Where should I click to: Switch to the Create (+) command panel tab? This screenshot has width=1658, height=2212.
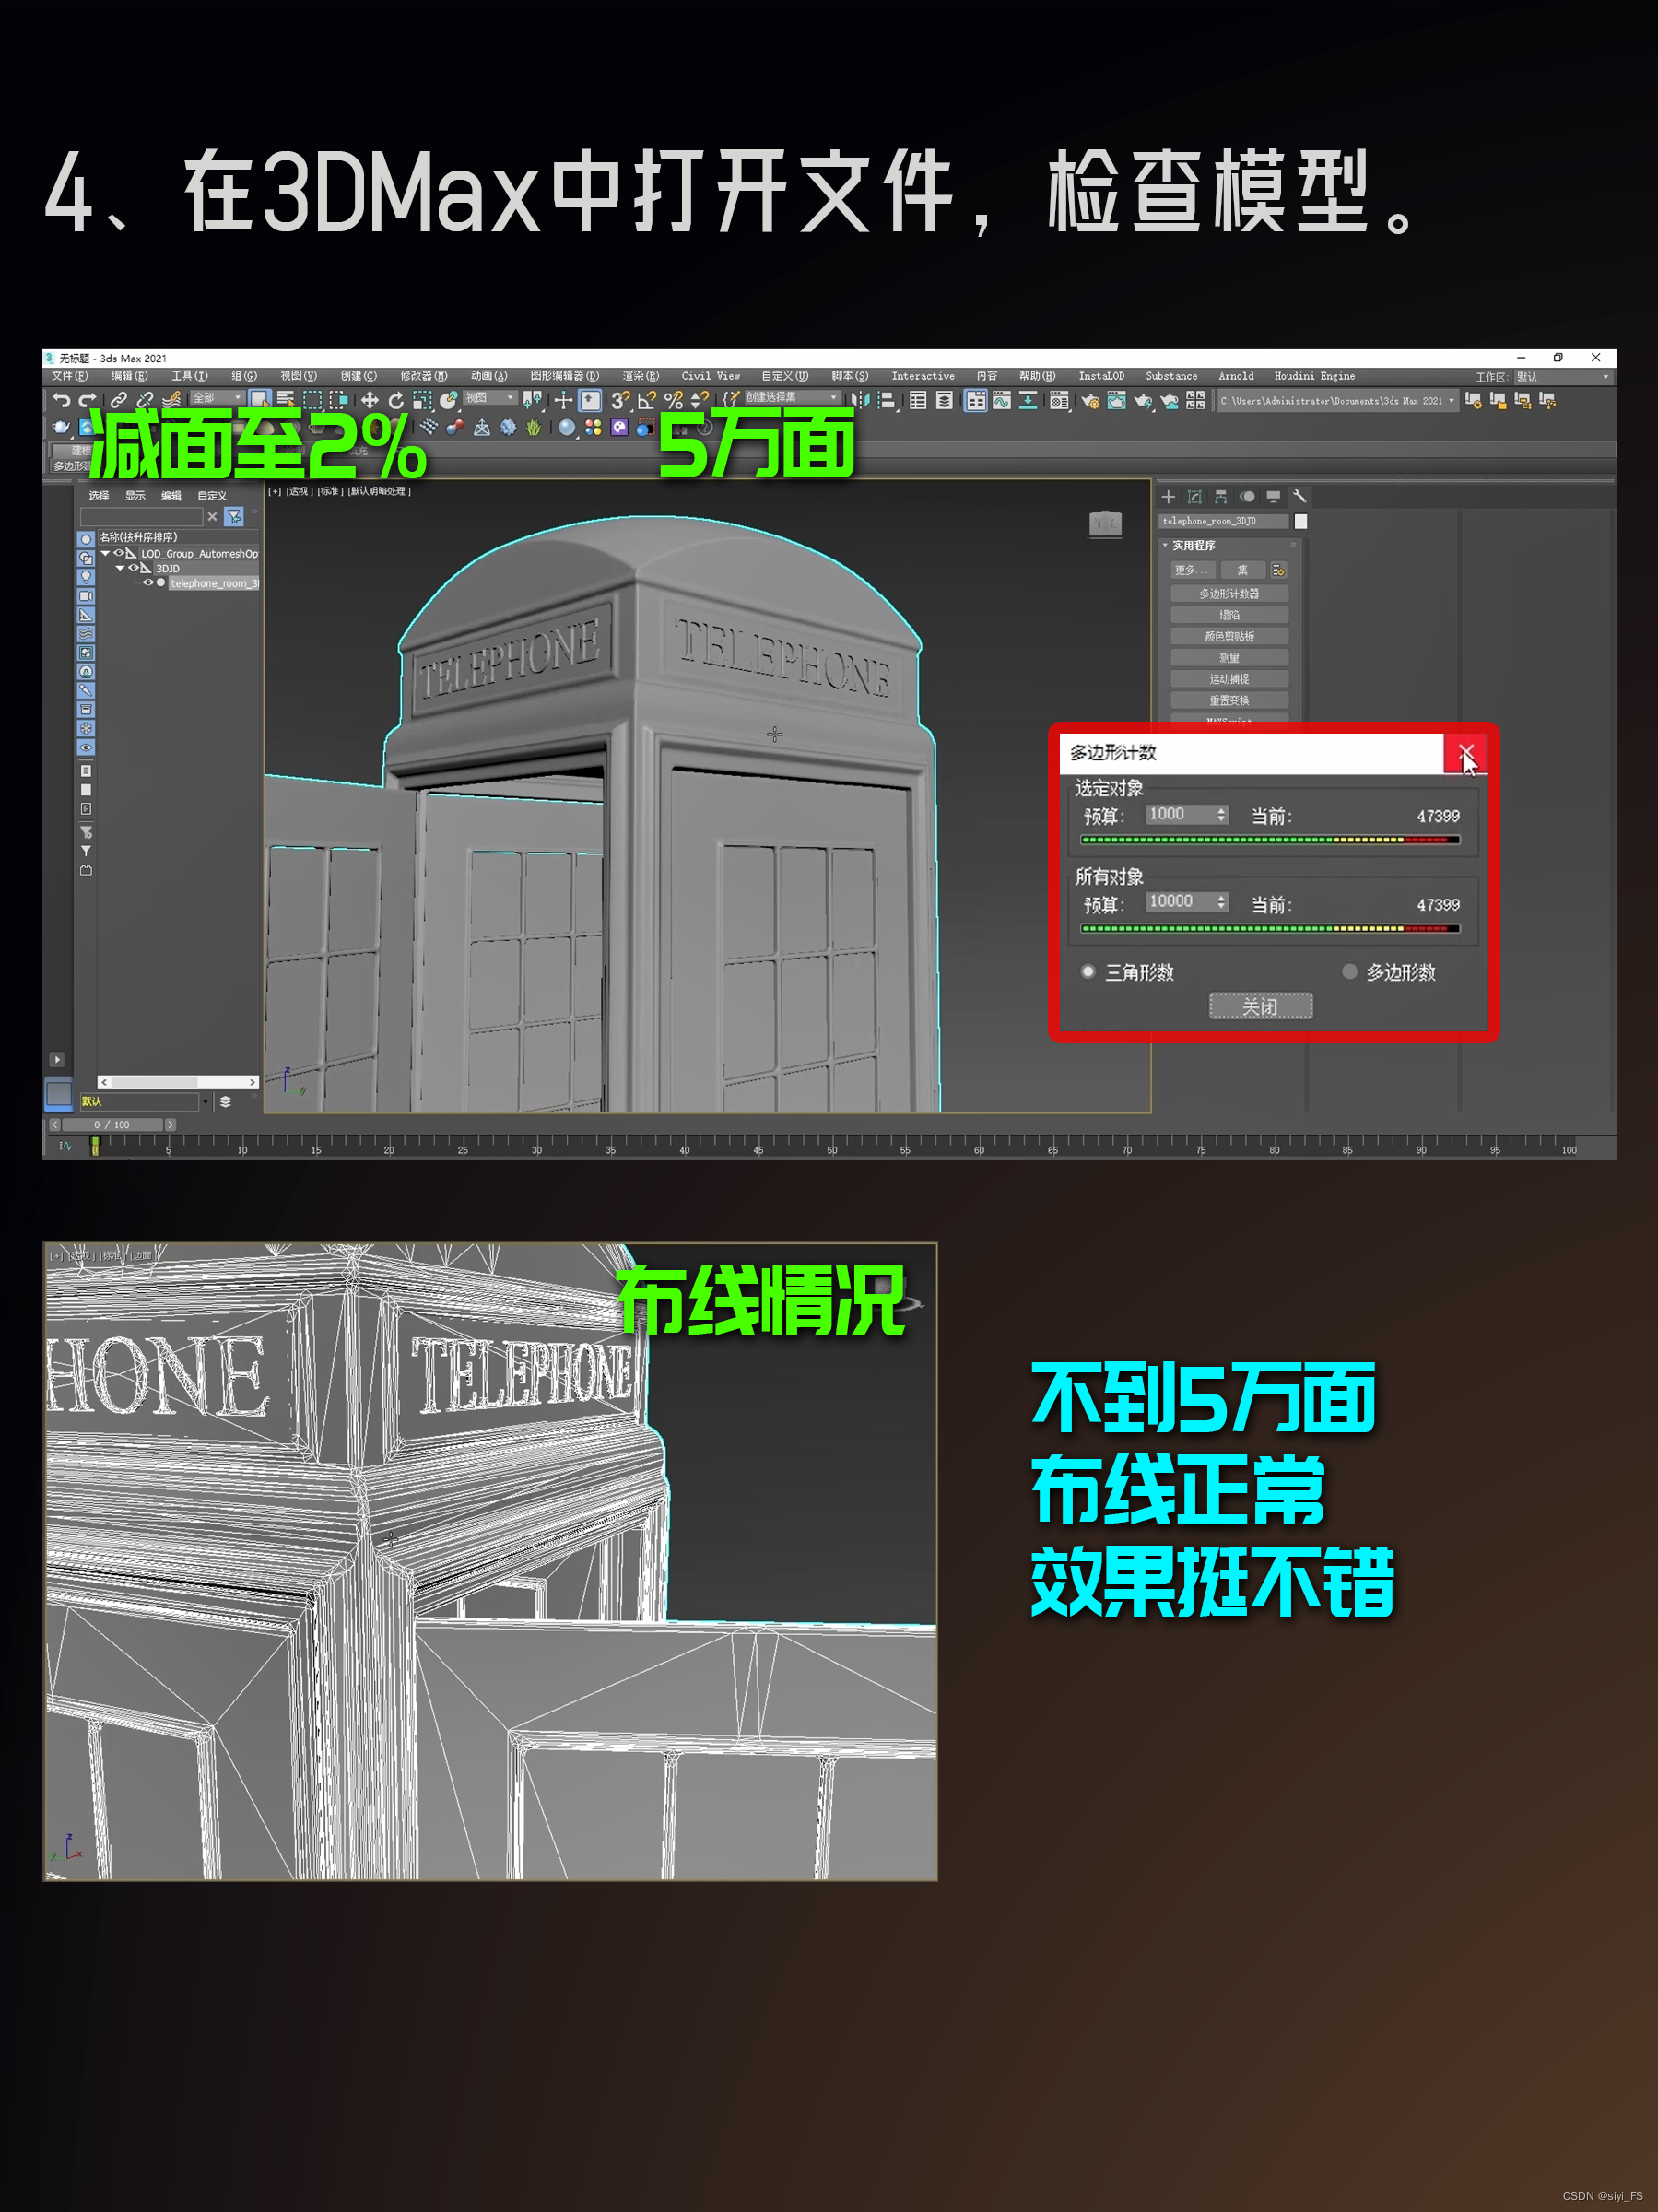(1169, 497)
